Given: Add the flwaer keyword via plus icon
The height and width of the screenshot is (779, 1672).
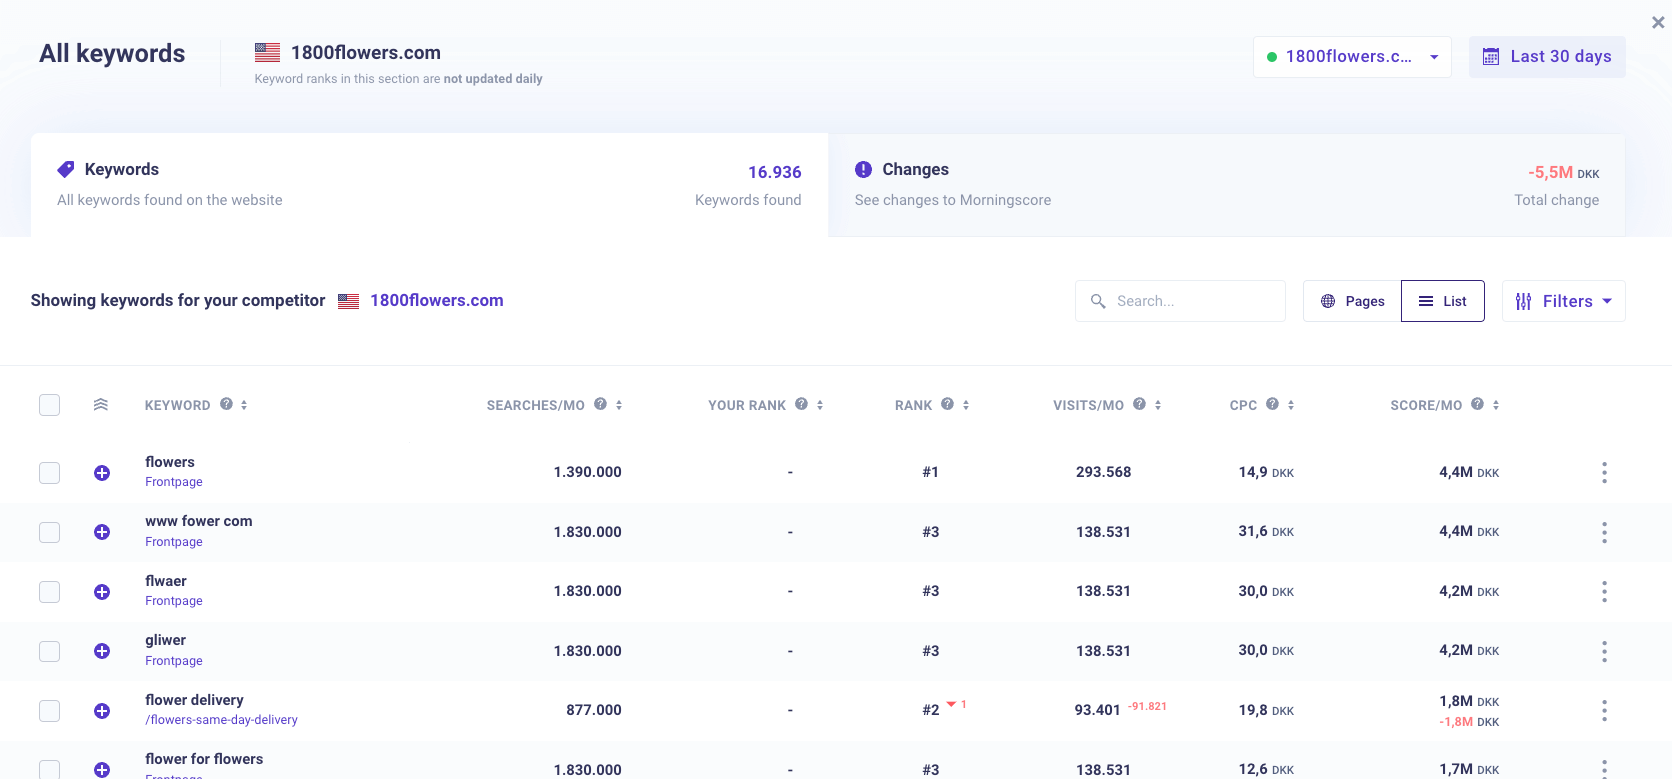Looking at the screenshot, I should pyautogui.click(x=102, y=592).
